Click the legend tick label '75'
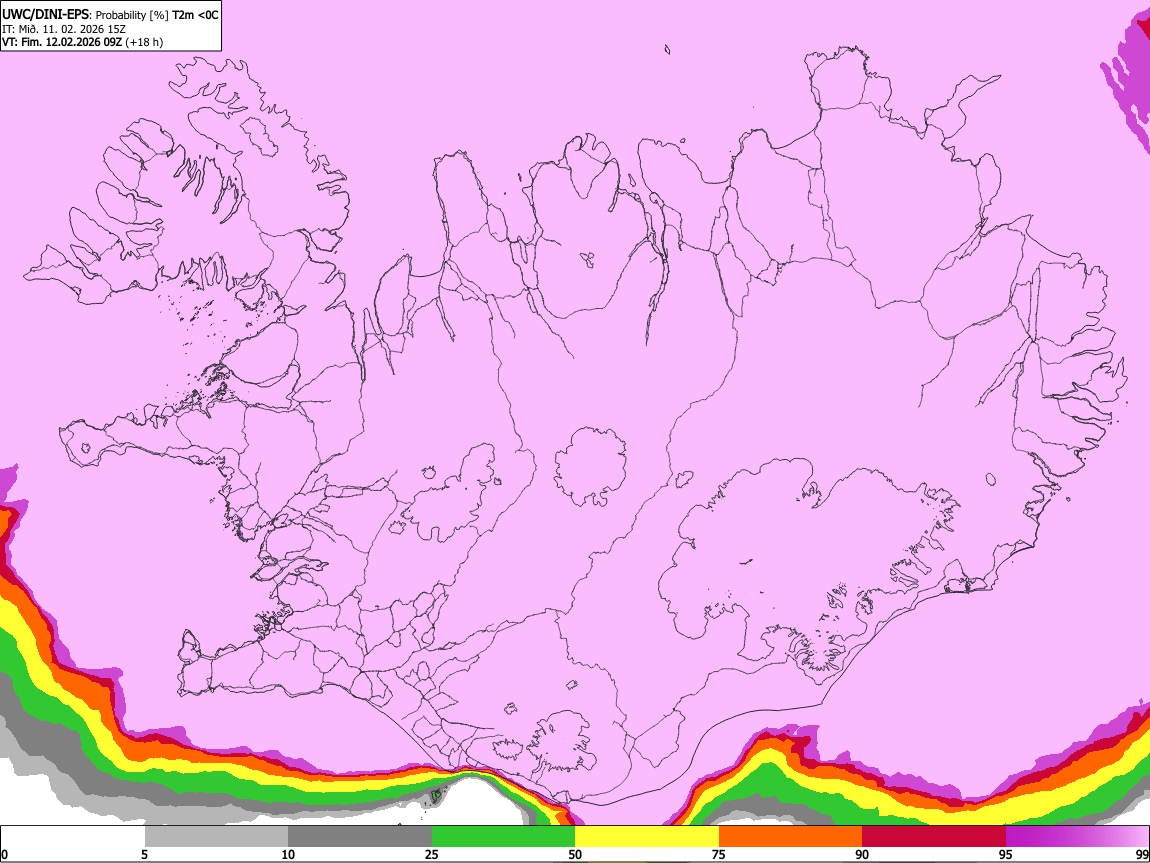This screenshot has width=1150, height=863. point(719,854)
